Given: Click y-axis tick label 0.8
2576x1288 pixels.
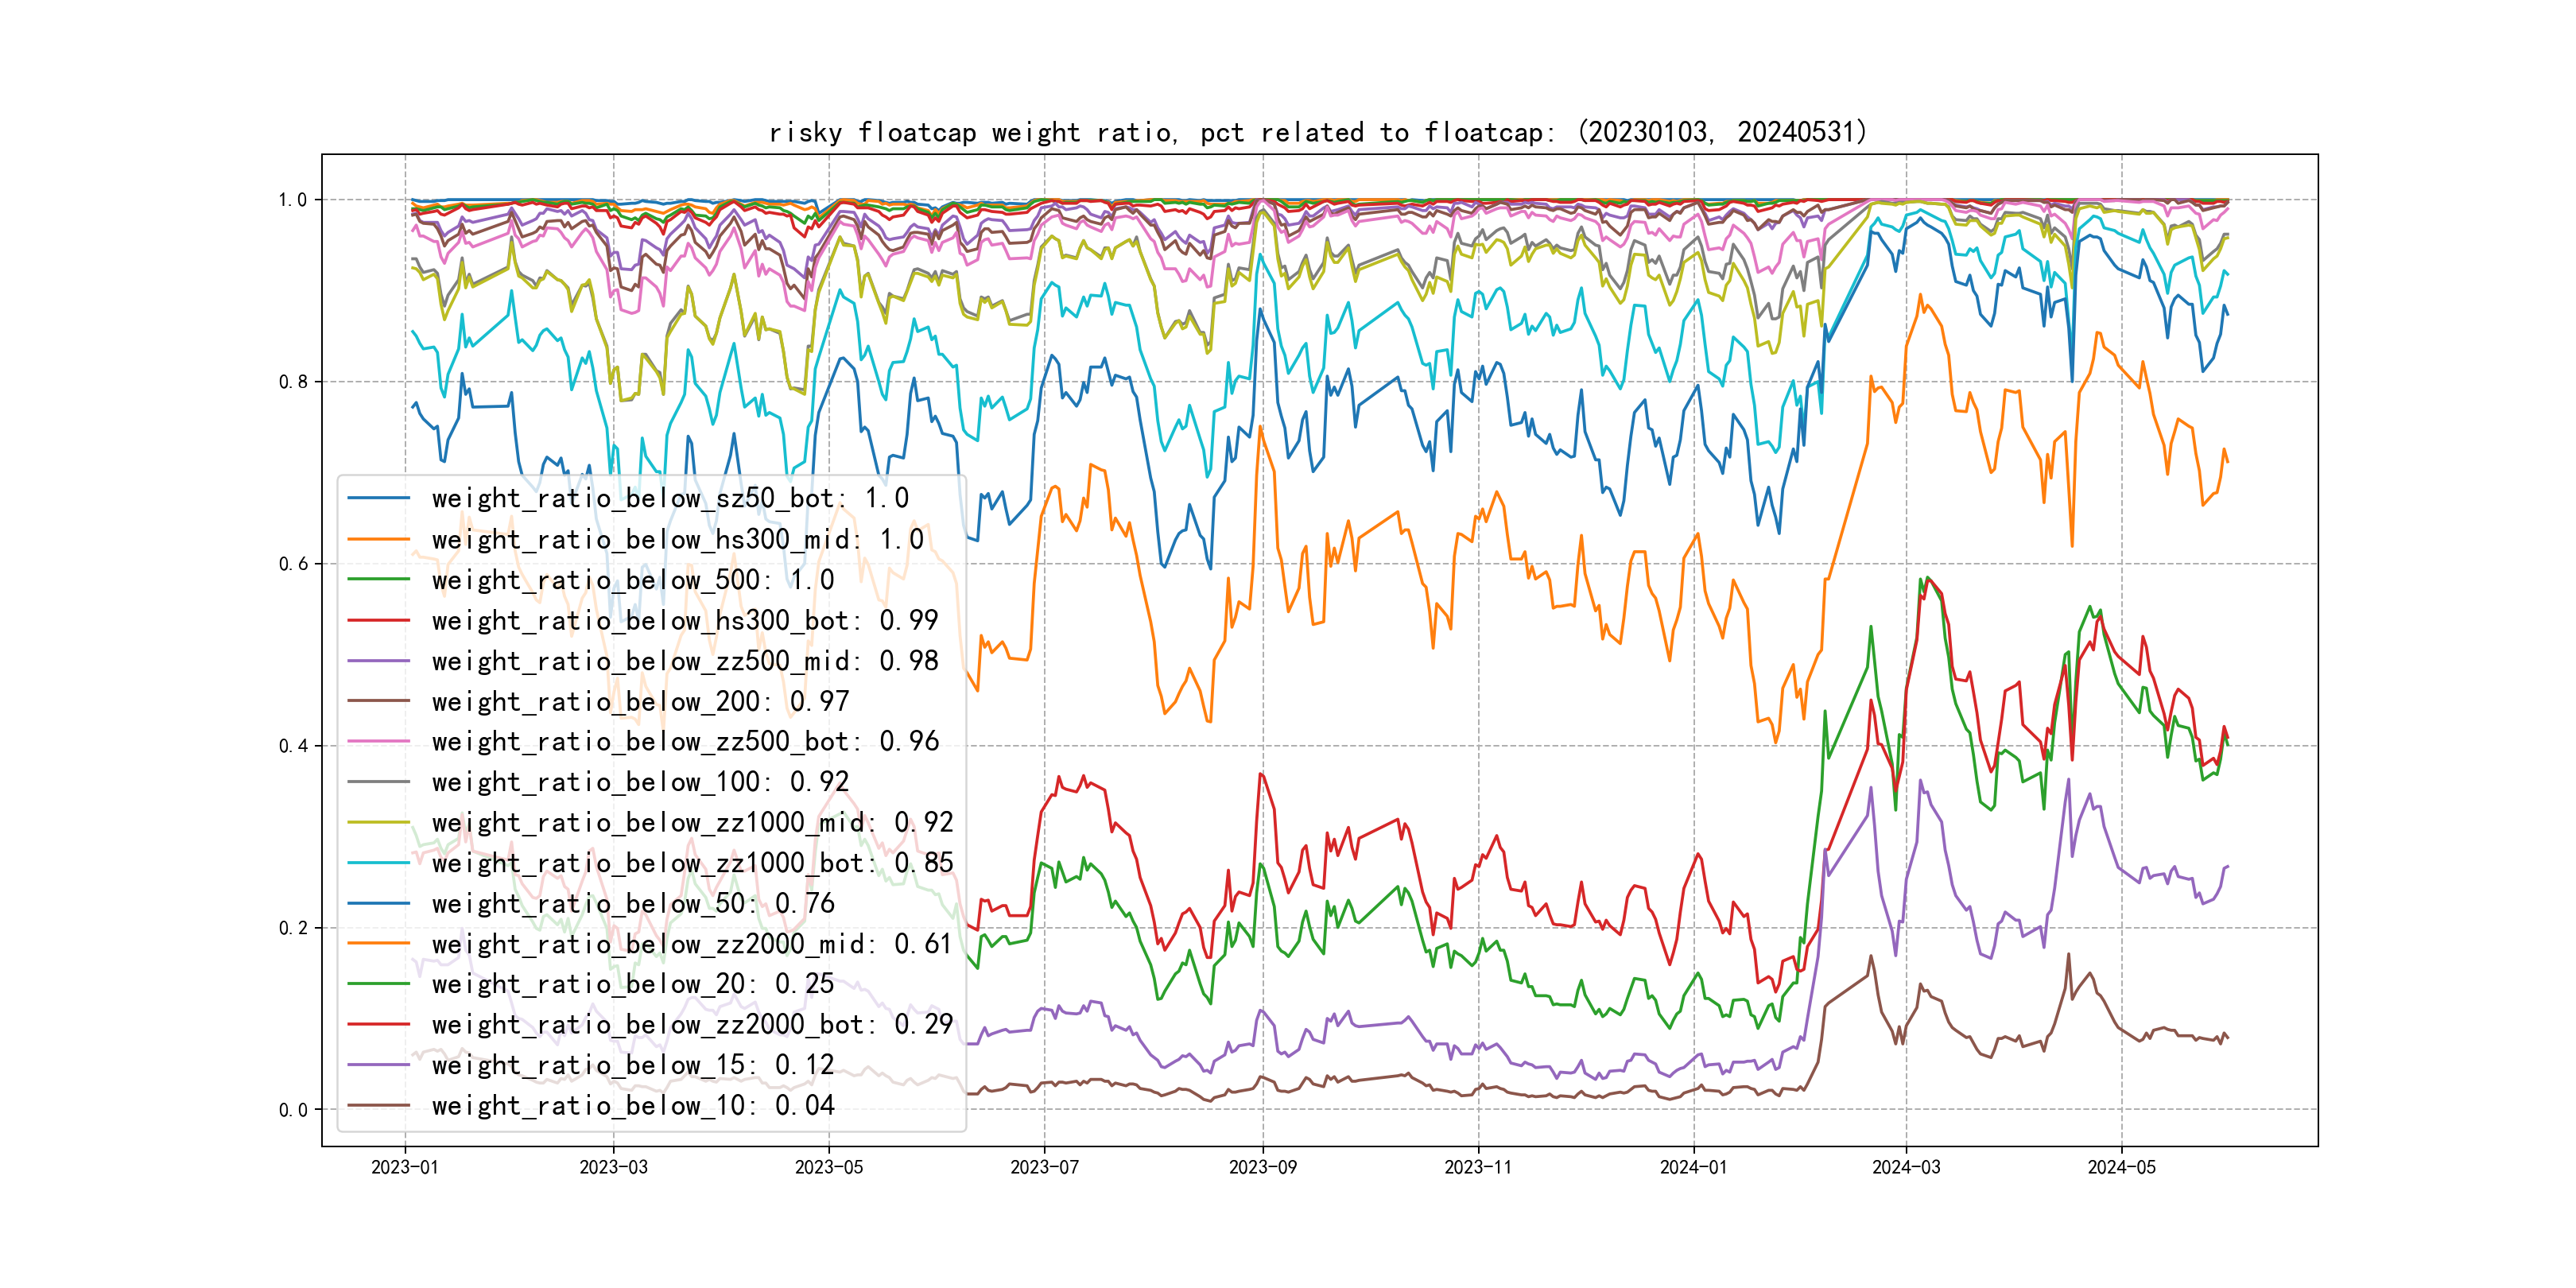Looking at the screenshot, I should 293,382.
